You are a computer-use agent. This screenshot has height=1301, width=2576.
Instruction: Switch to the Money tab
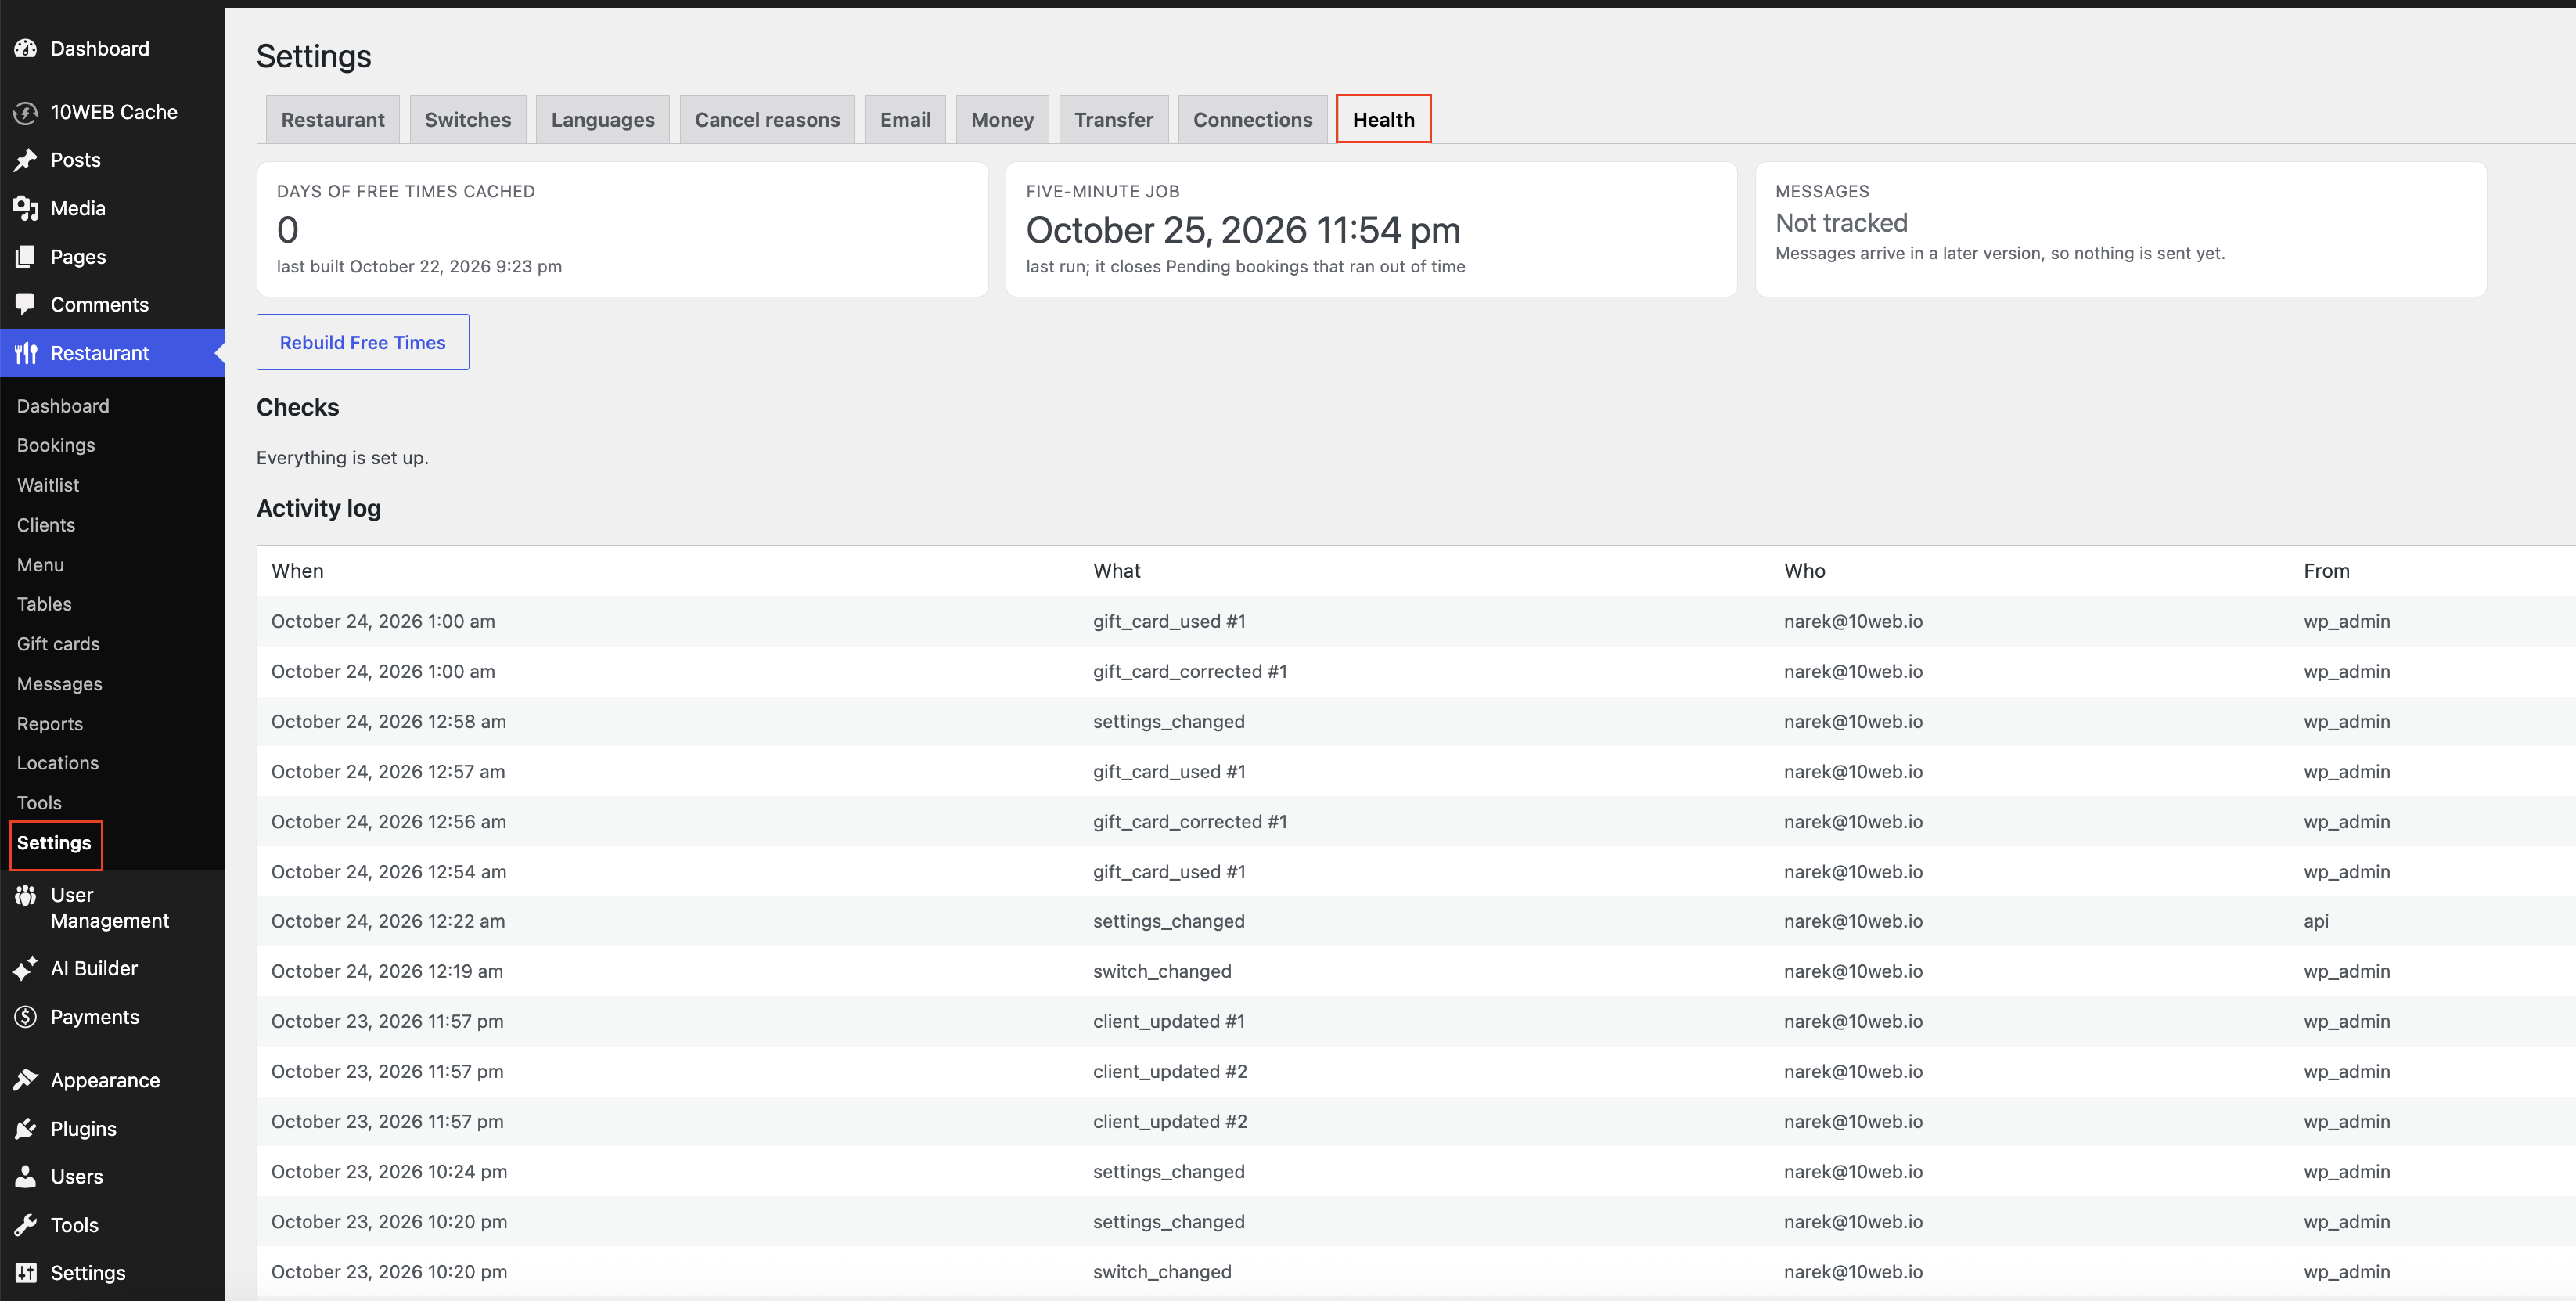(1002, 120)
